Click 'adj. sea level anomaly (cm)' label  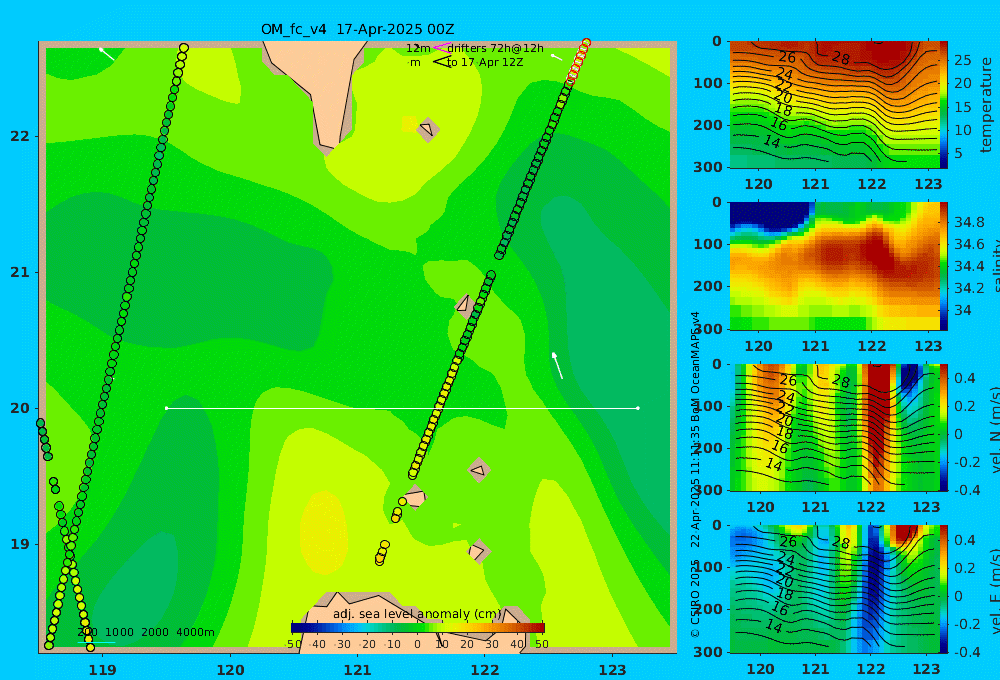click(417, 614)
